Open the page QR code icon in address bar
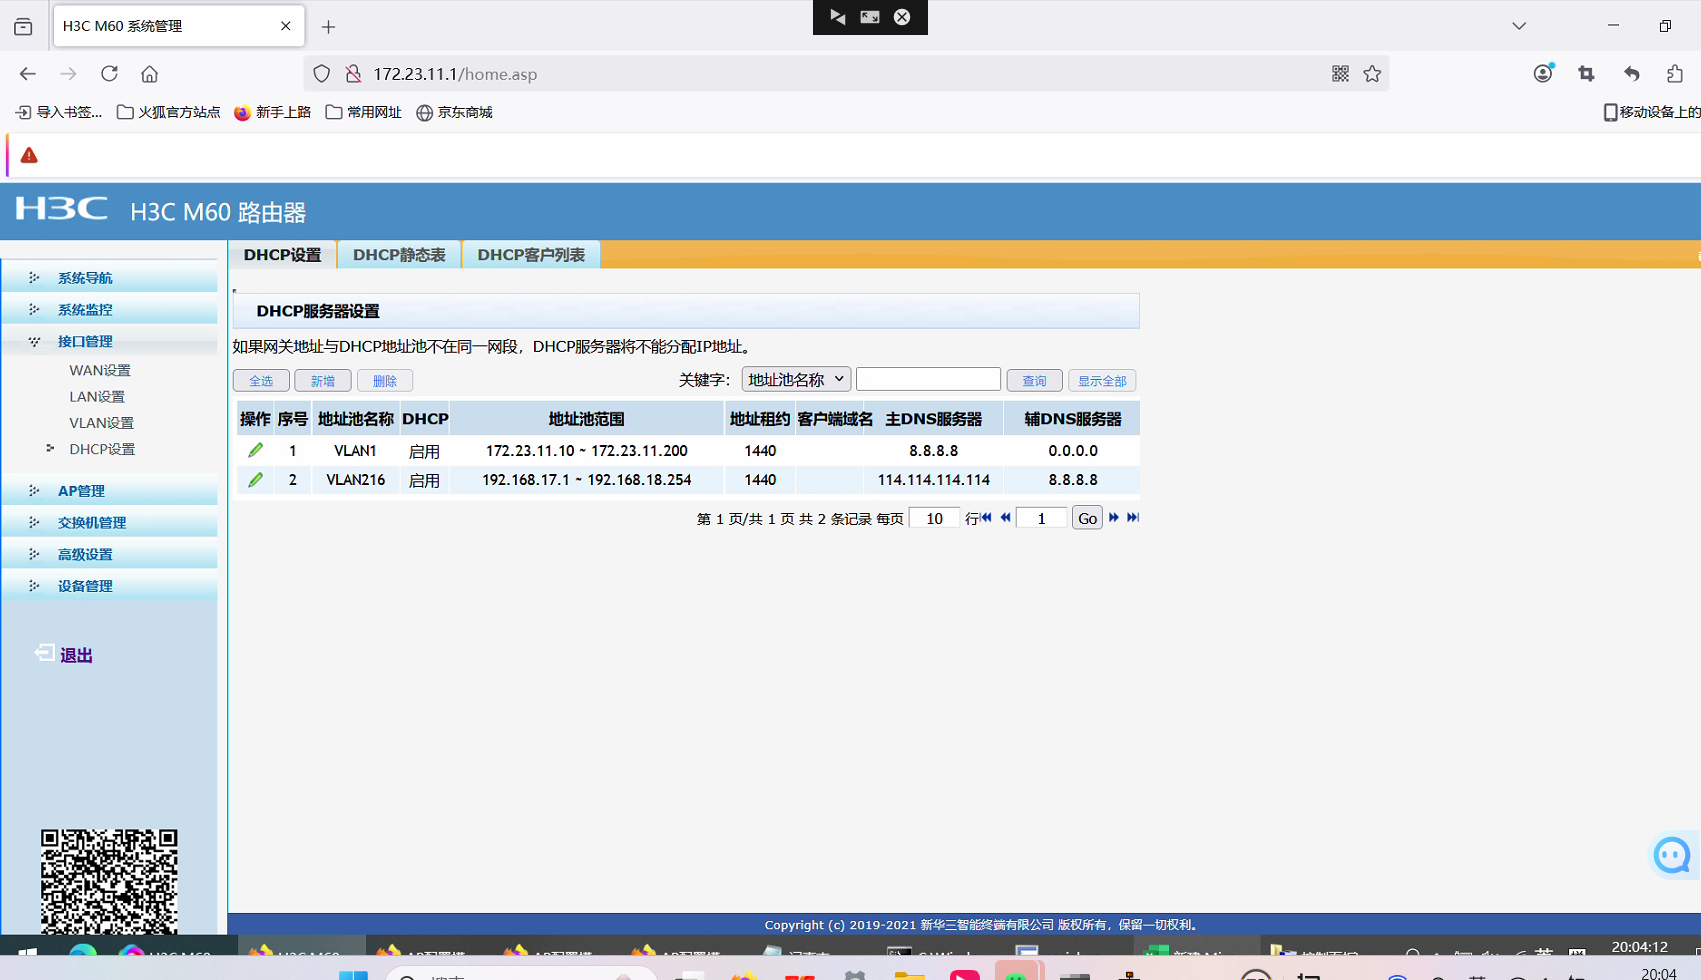1701x980 pixels. click(1340, 74)
